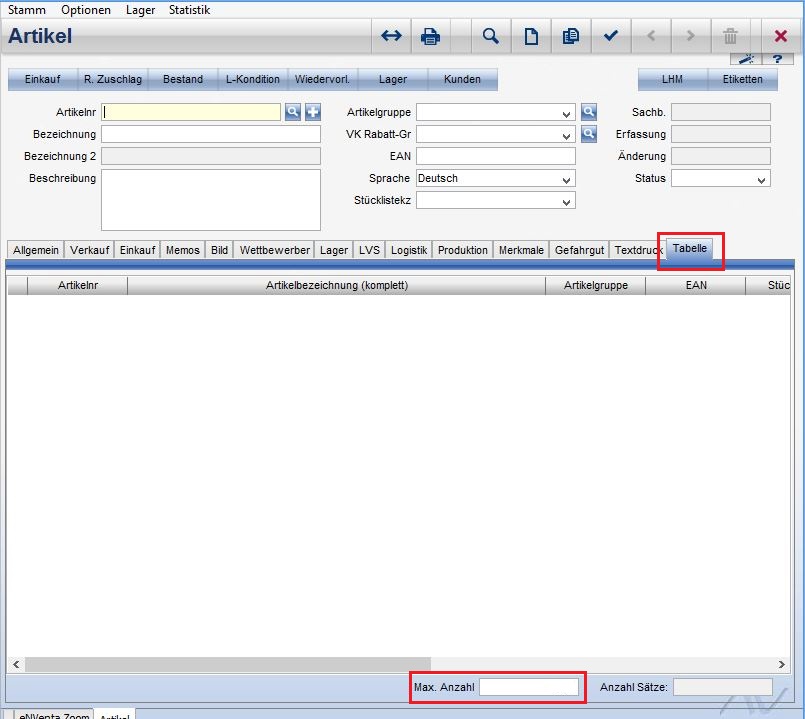
Task: Click the printer icon in toolbar
Action: pyautogui.click(x=431, y=36)
